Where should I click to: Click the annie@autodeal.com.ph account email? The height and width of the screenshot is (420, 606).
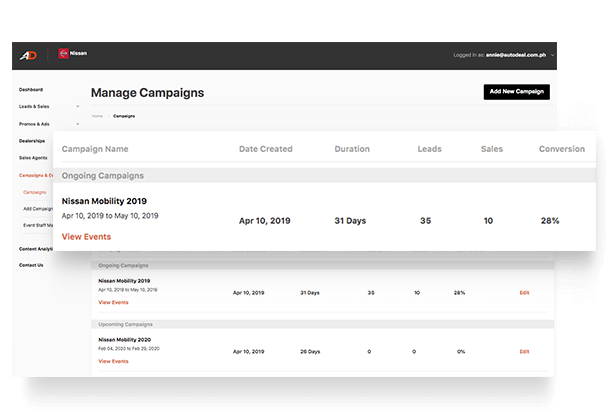pyautogui.click(x=516, y=55)
